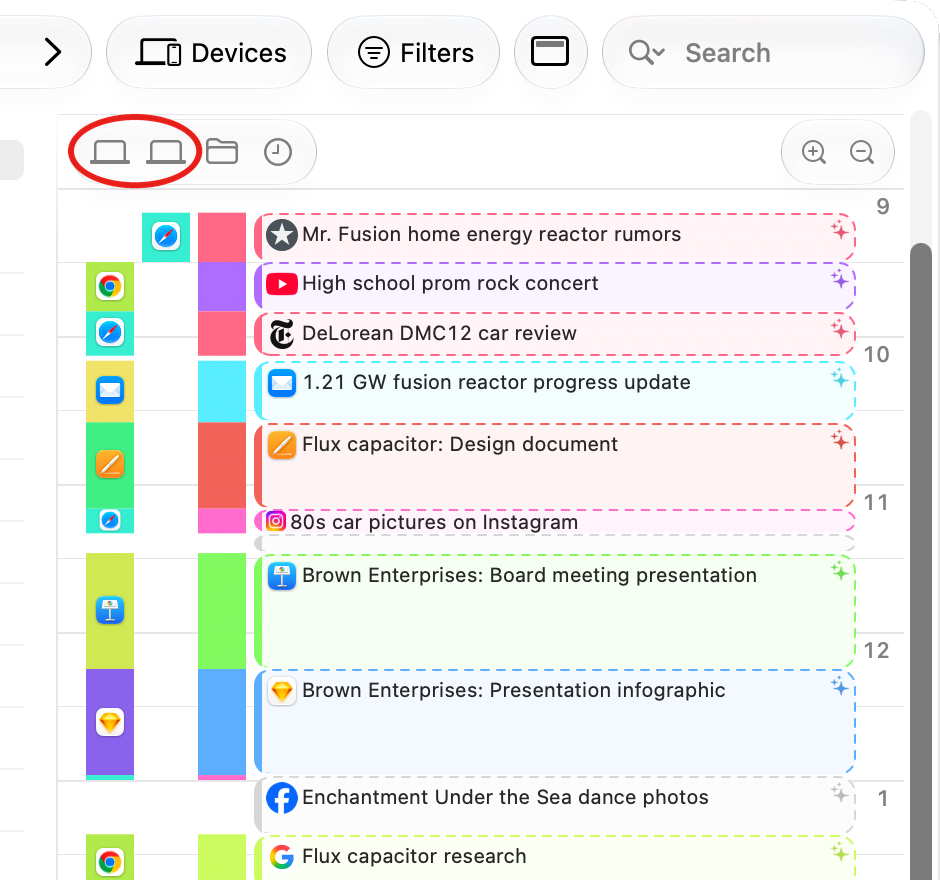Select Enchantment Under the Sea dance photos

(555, 804)
